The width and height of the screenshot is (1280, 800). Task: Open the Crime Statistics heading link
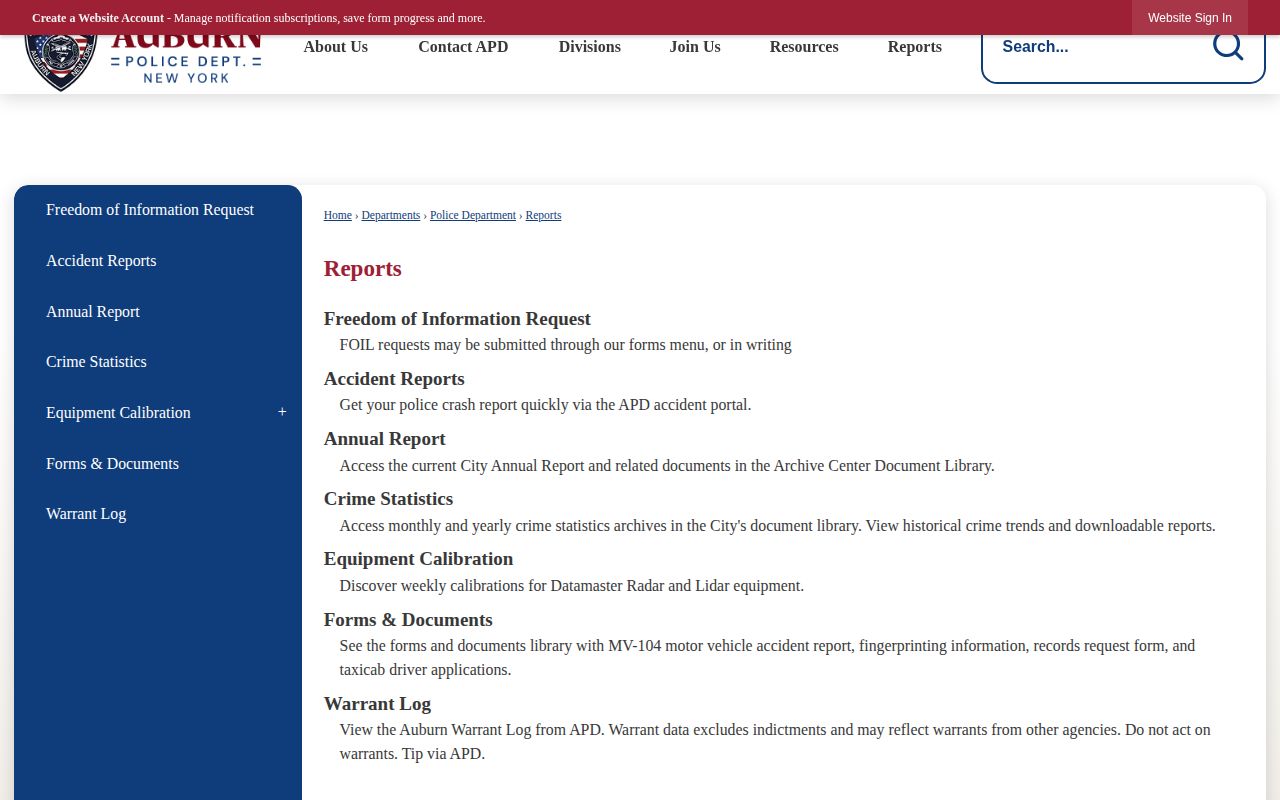pyautogui.click(x=388, y=499)
